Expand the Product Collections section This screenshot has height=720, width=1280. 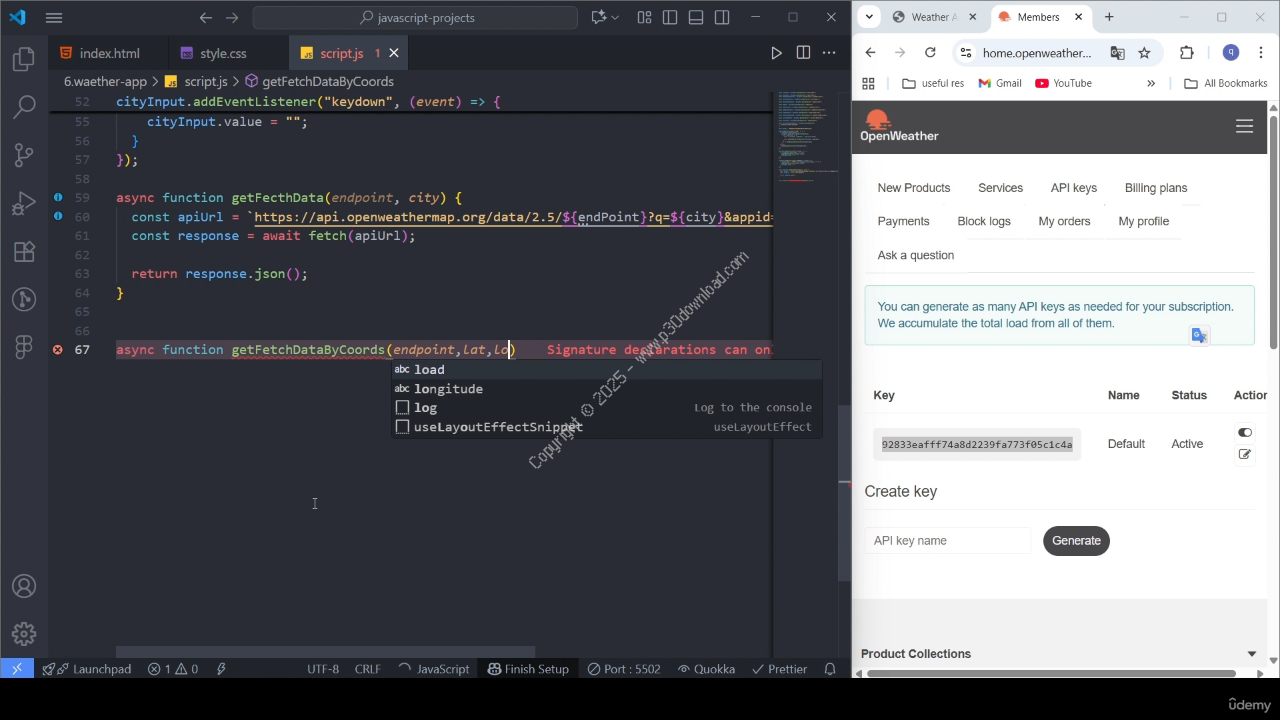click(1251, 654)
